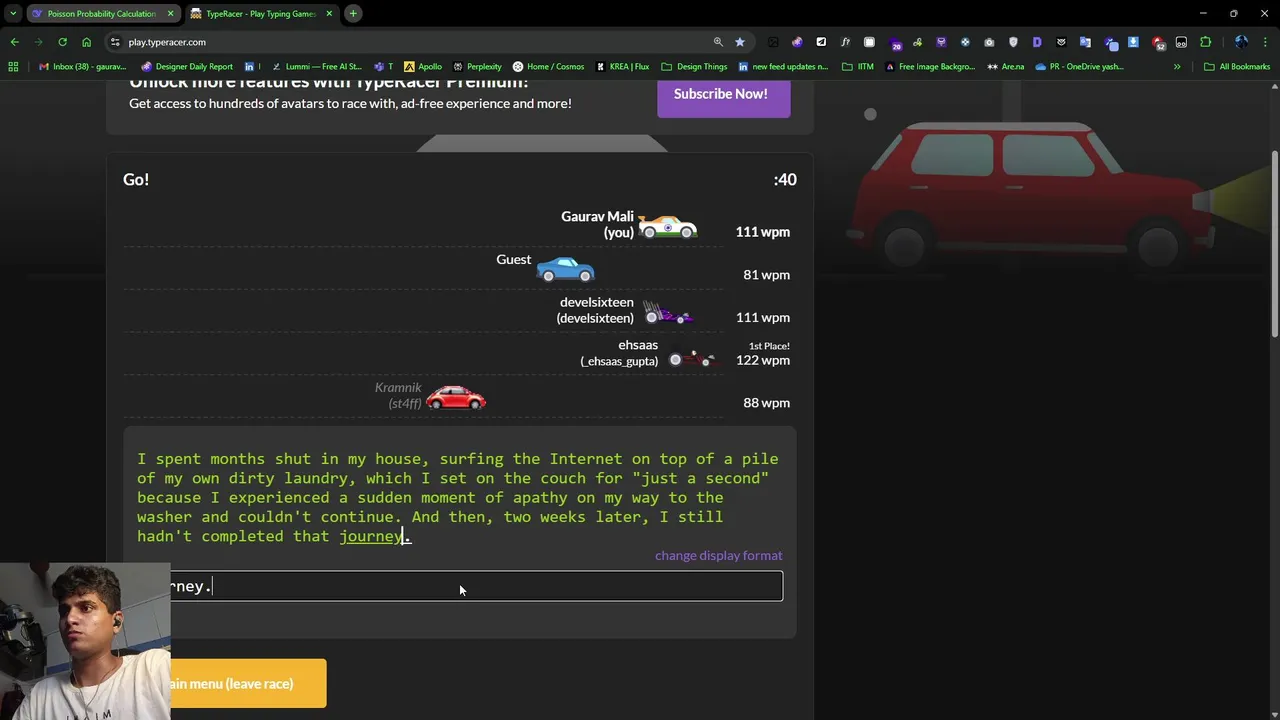Screen dimensions: 1280x720
Task: Click the ':40' race timer
Action: [785, 180]
